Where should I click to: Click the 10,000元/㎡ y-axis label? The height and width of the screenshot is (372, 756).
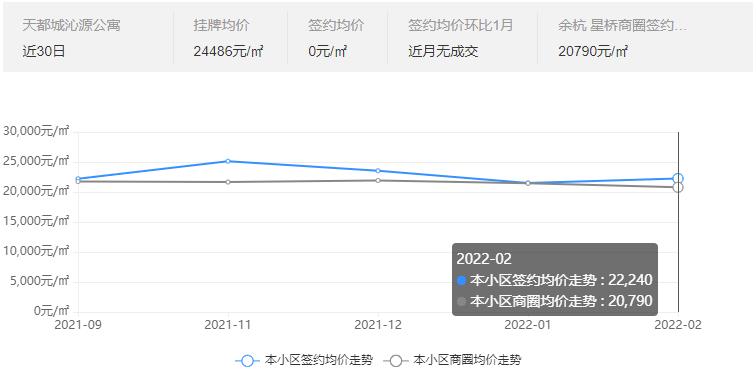(x=36, y=251)
